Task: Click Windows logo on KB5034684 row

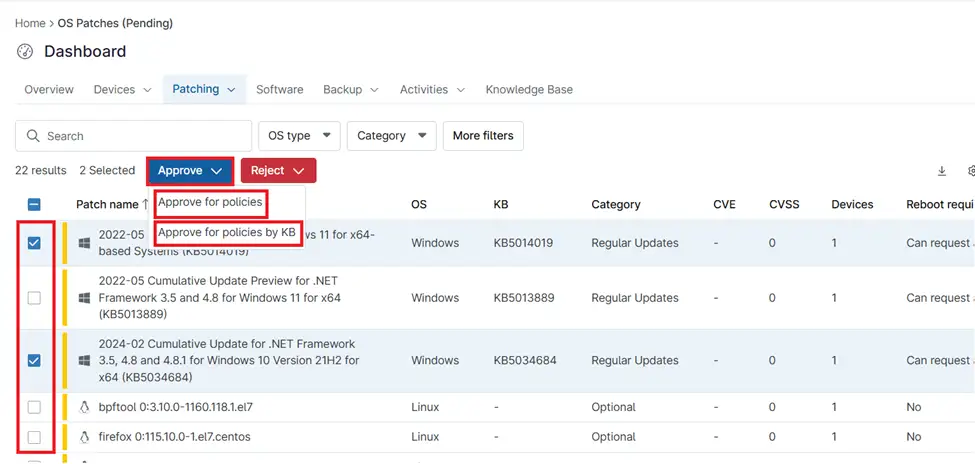Action: pos(85,361)
